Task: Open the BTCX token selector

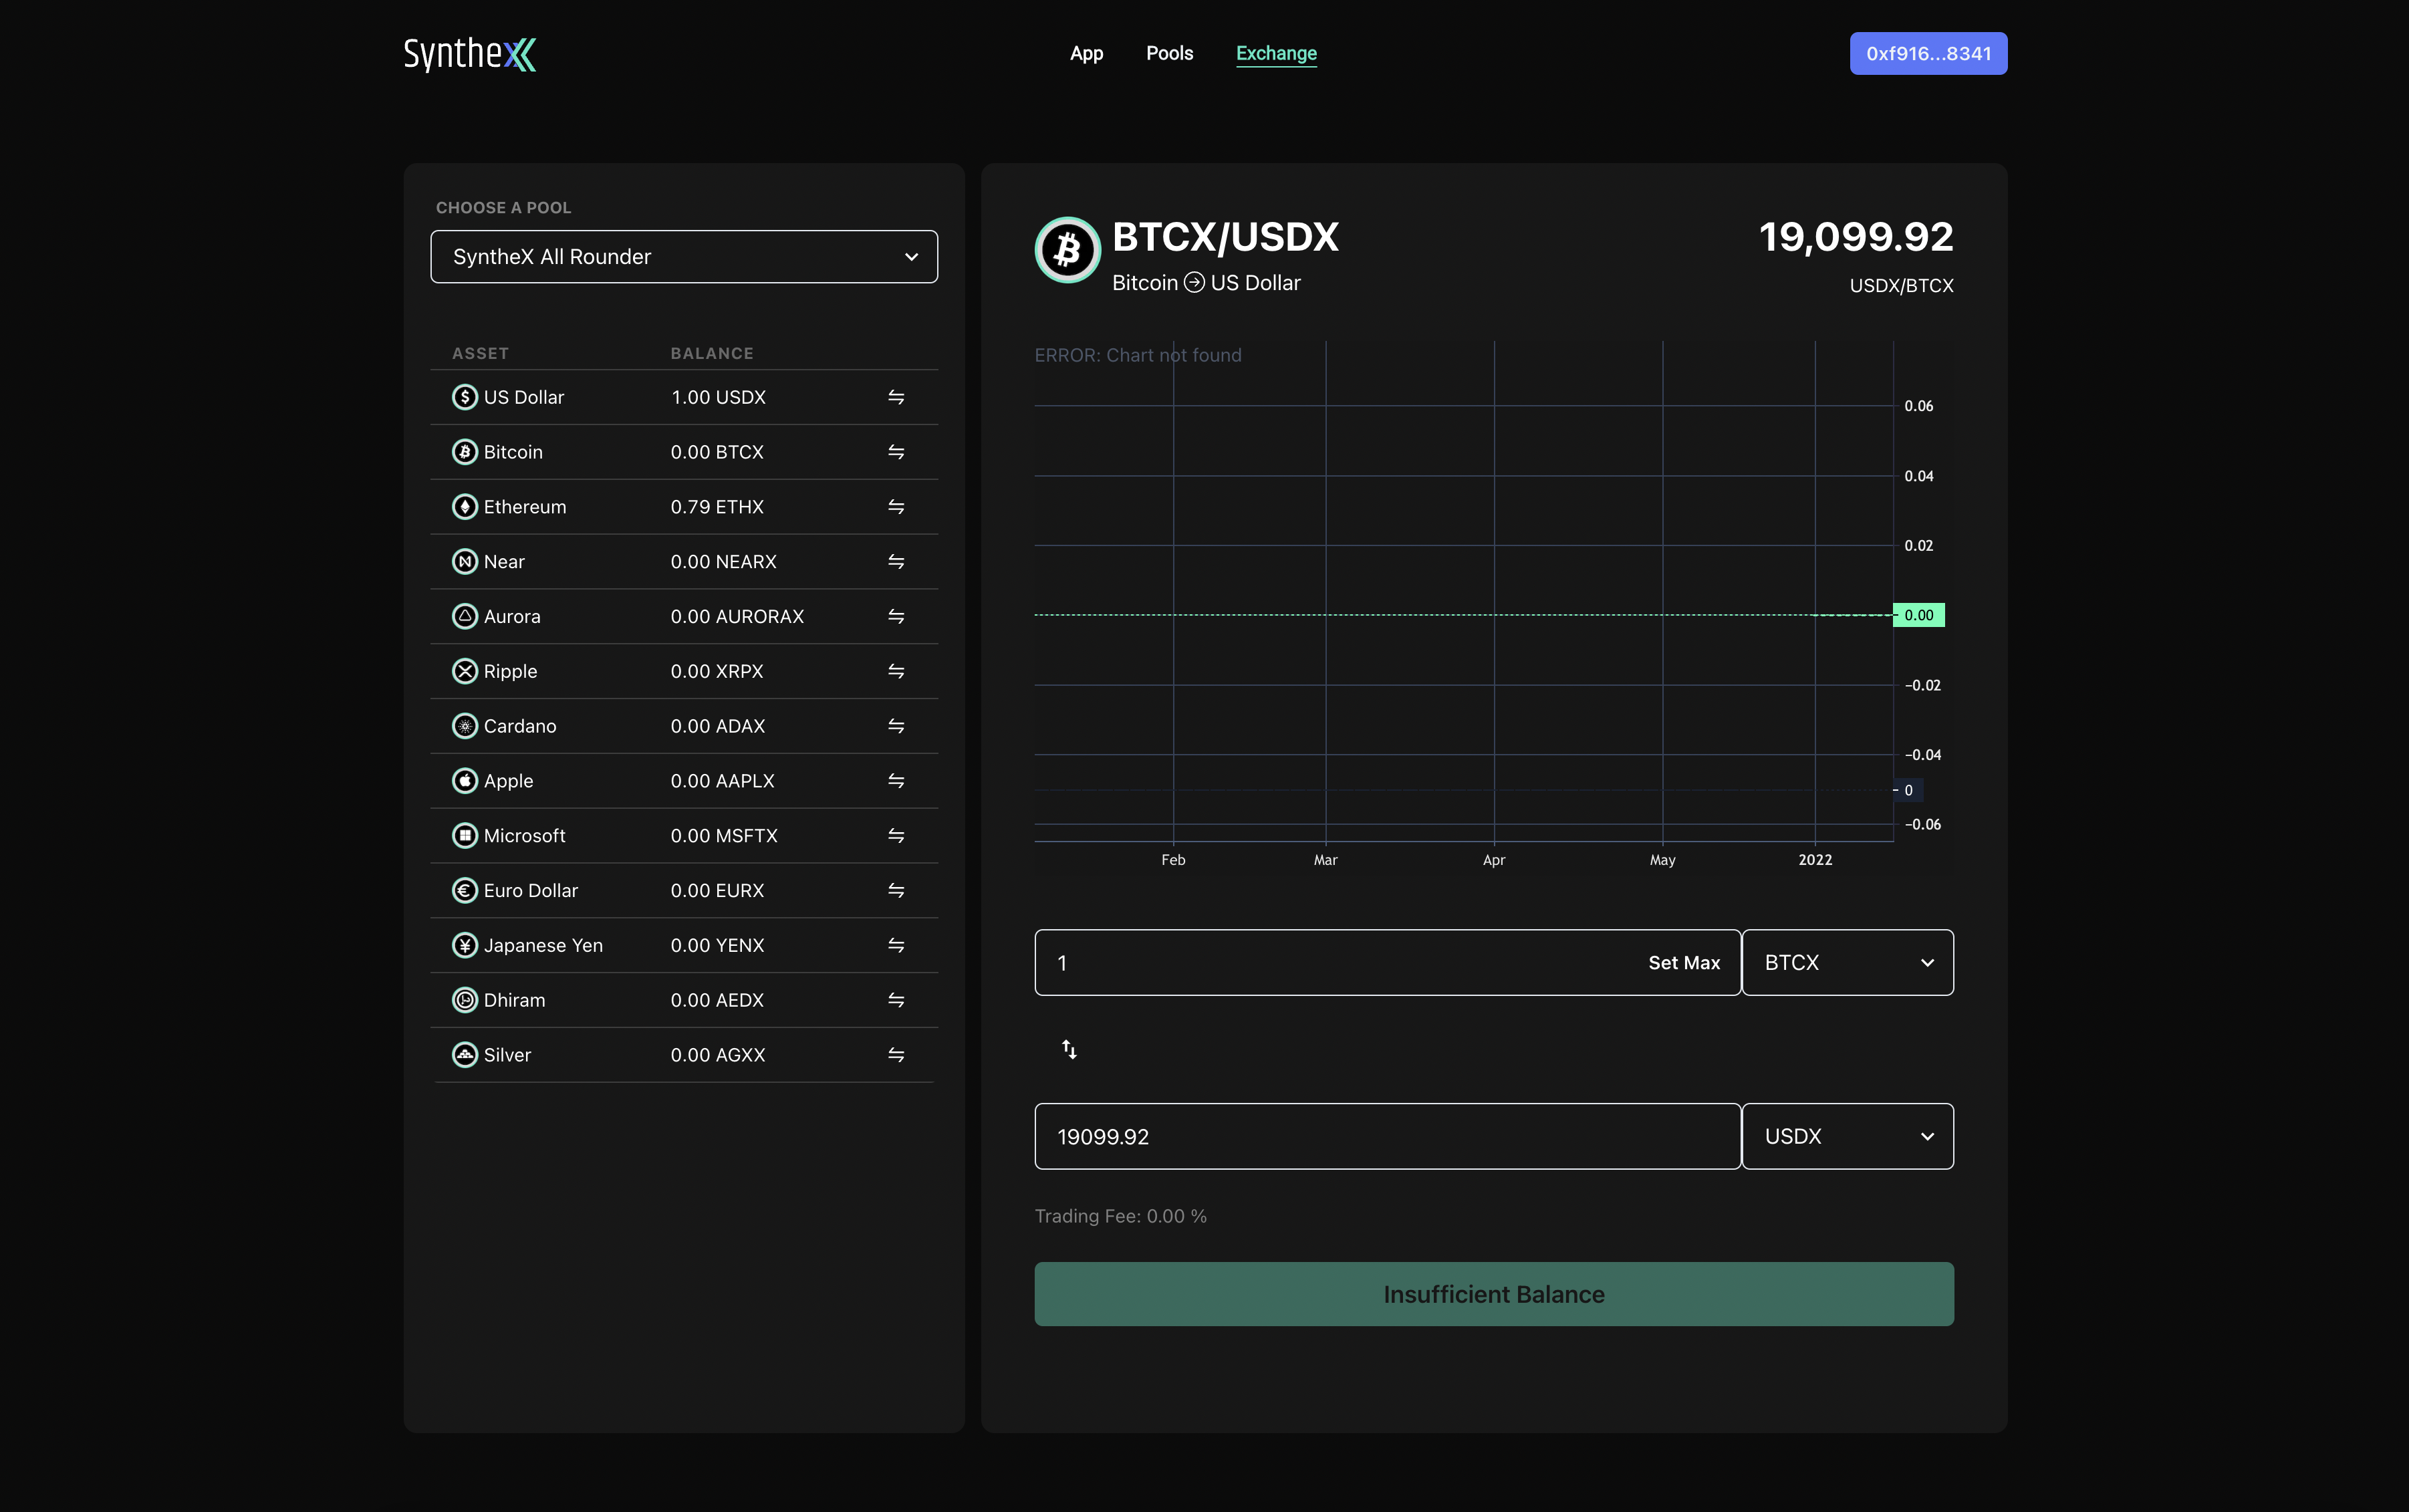Action: [x=1847, y=963]
